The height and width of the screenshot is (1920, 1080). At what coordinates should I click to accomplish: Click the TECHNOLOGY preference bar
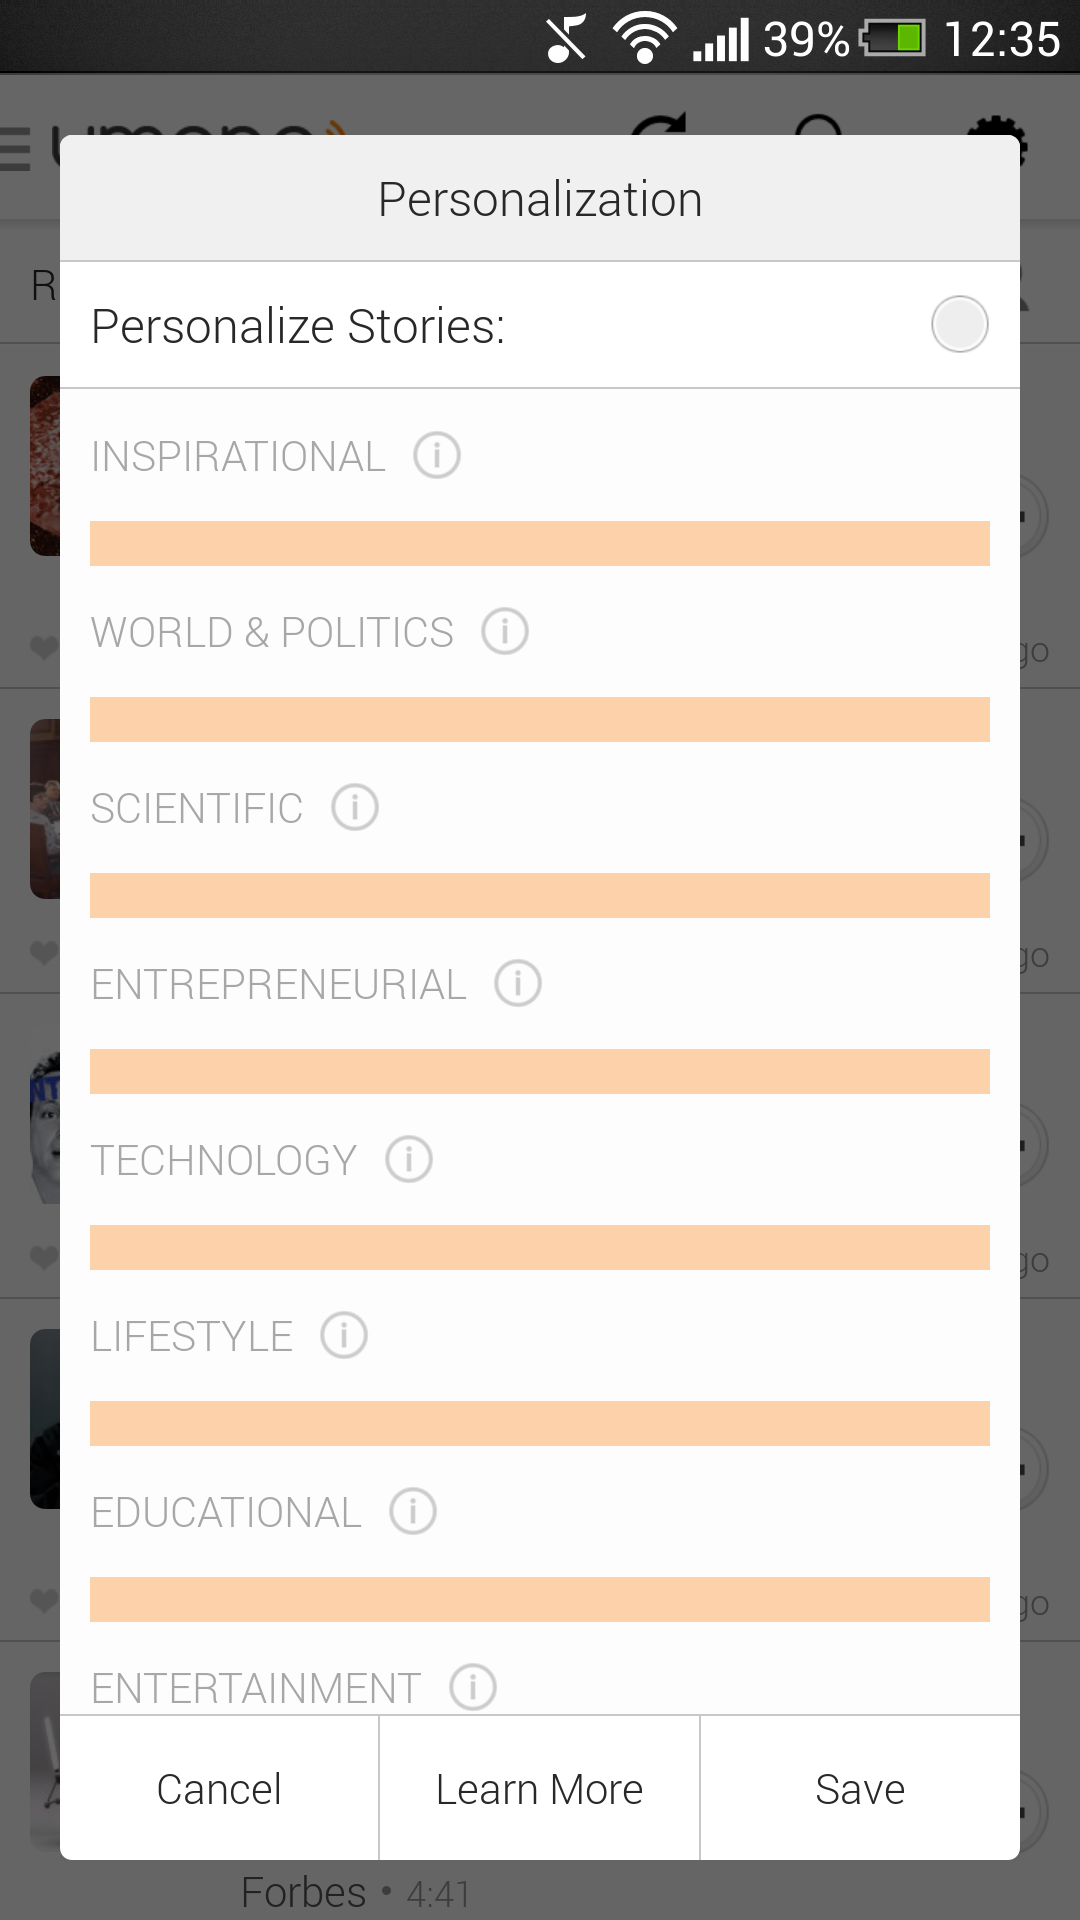pos(540,1248)
